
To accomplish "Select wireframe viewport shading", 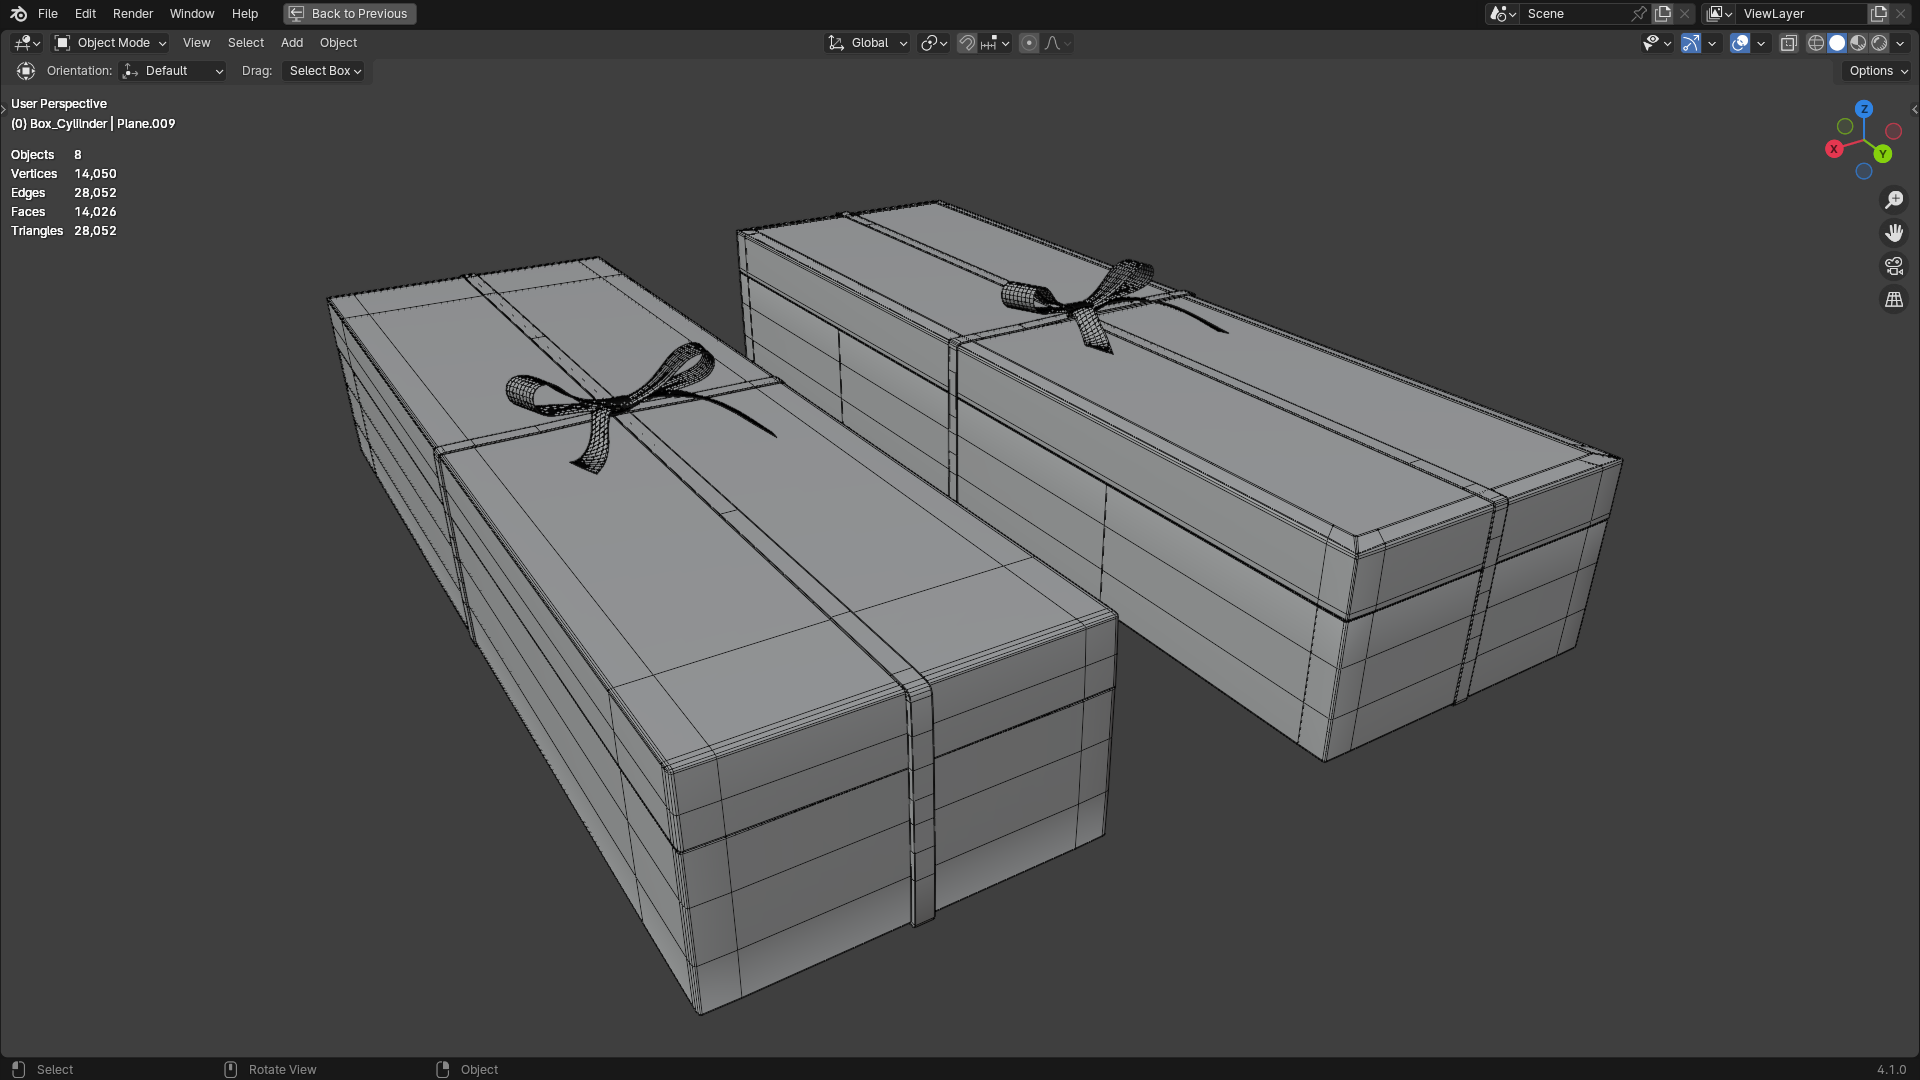I will tap(1816, 43).
